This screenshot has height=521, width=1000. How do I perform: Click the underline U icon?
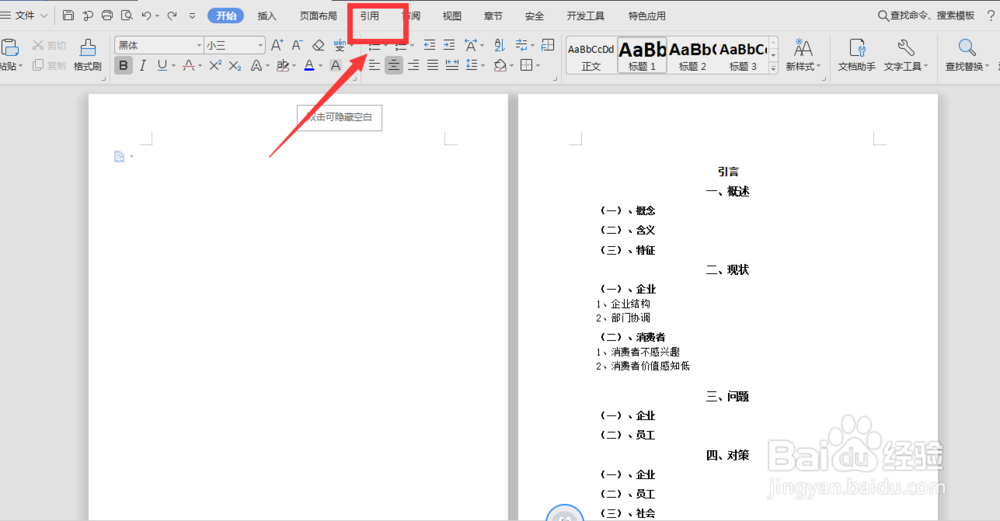pyautogui.click(x=162, y=65)
